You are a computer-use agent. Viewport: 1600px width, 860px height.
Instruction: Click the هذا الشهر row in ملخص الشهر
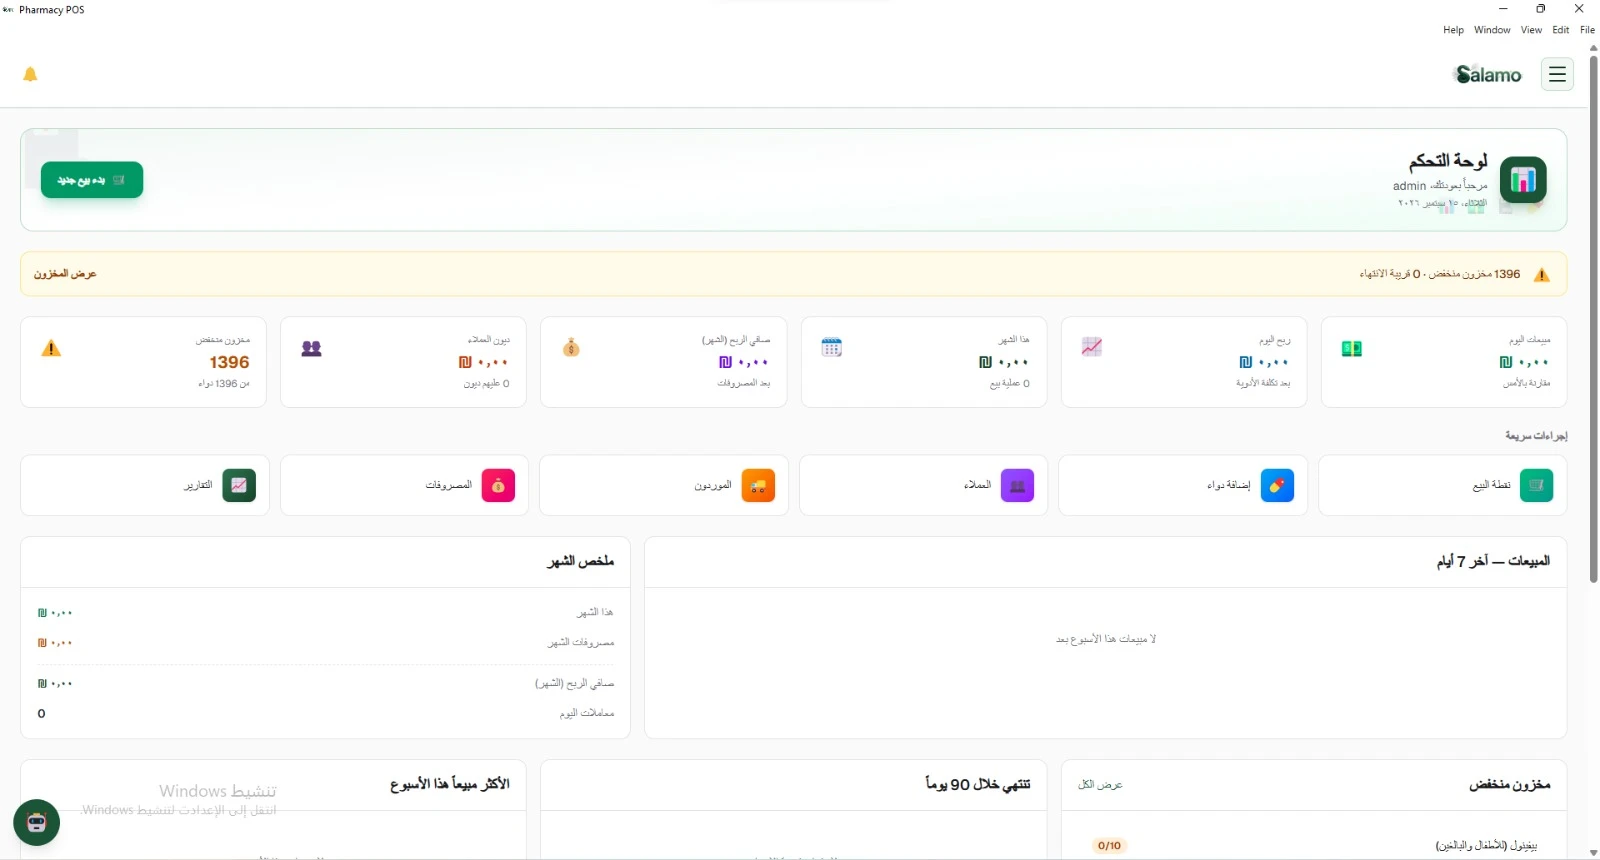tap(326, 612)
